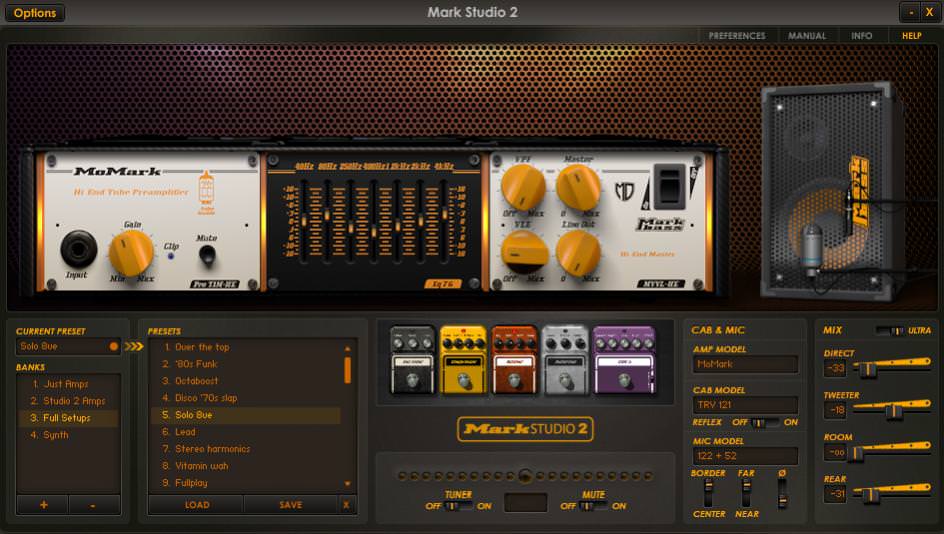Click the red-orange stompbox pedal's footswitch
This screenshot has height=534, width=944.
514,380
